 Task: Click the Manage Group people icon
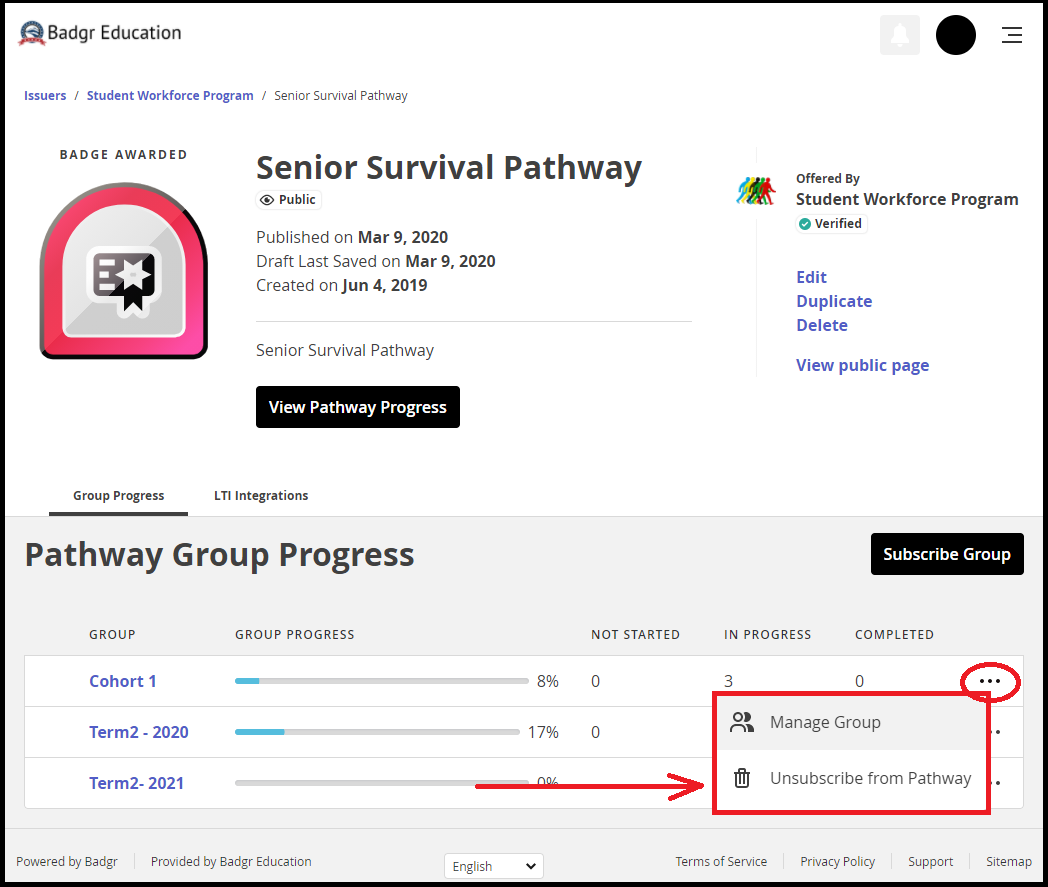point(742,723)
